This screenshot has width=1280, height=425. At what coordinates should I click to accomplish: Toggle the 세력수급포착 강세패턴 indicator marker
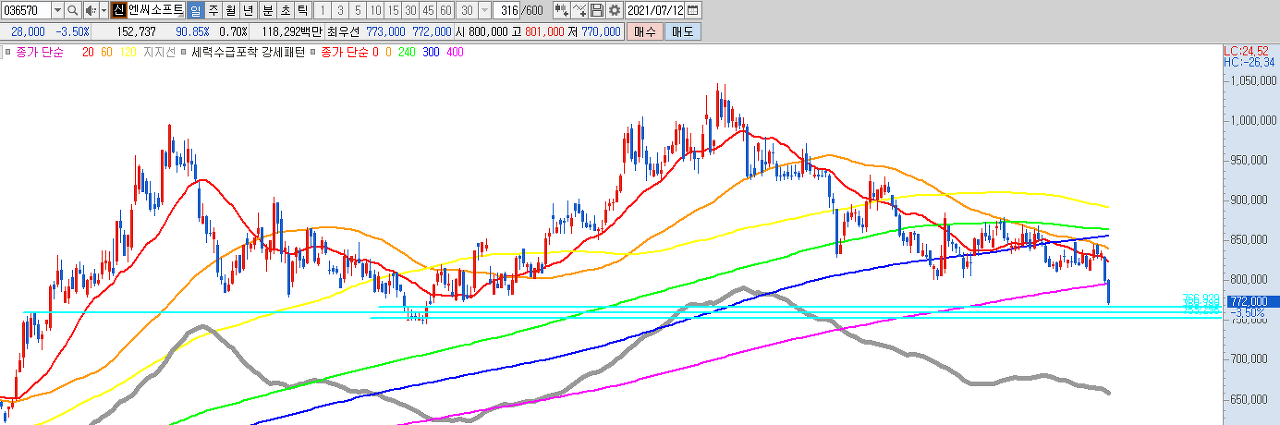tap(183, 51)
